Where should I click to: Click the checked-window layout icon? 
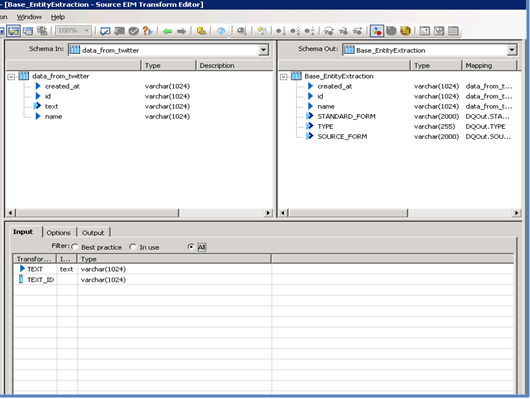439,31
